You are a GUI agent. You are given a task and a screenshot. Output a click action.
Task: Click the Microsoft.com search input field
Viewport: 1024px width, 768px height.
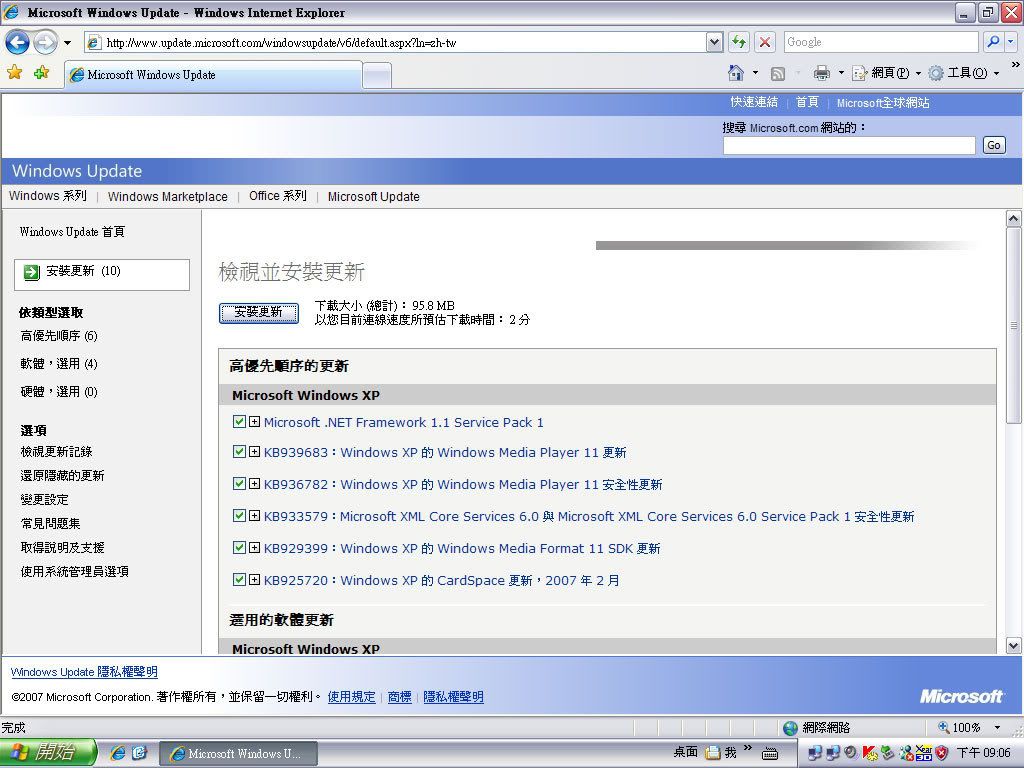[x=848, y=146]
